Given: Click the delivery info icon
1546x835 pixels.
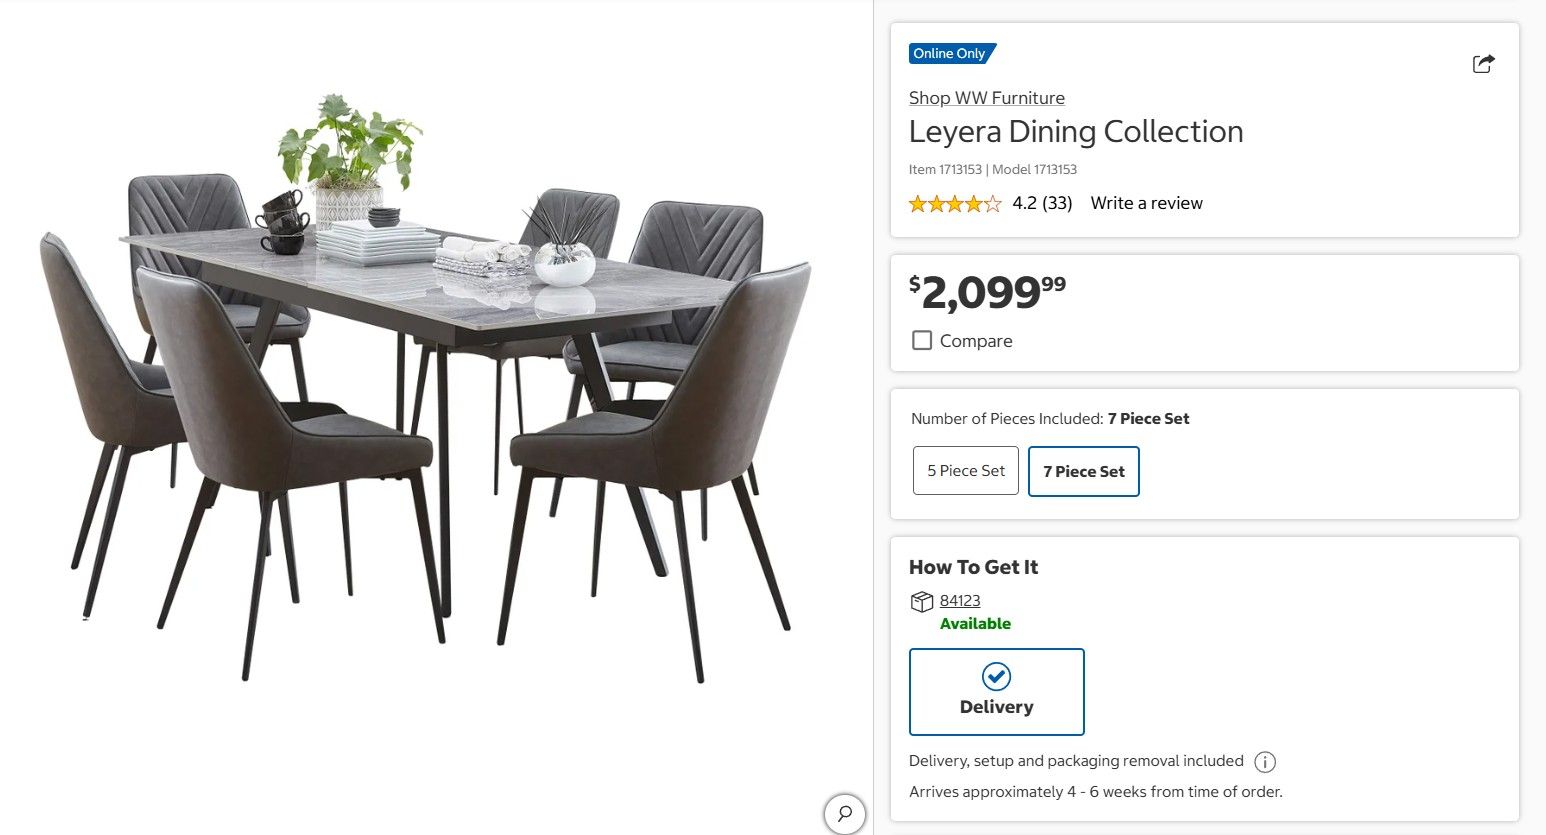Looking at the screenshot, I should point(1265,762).
